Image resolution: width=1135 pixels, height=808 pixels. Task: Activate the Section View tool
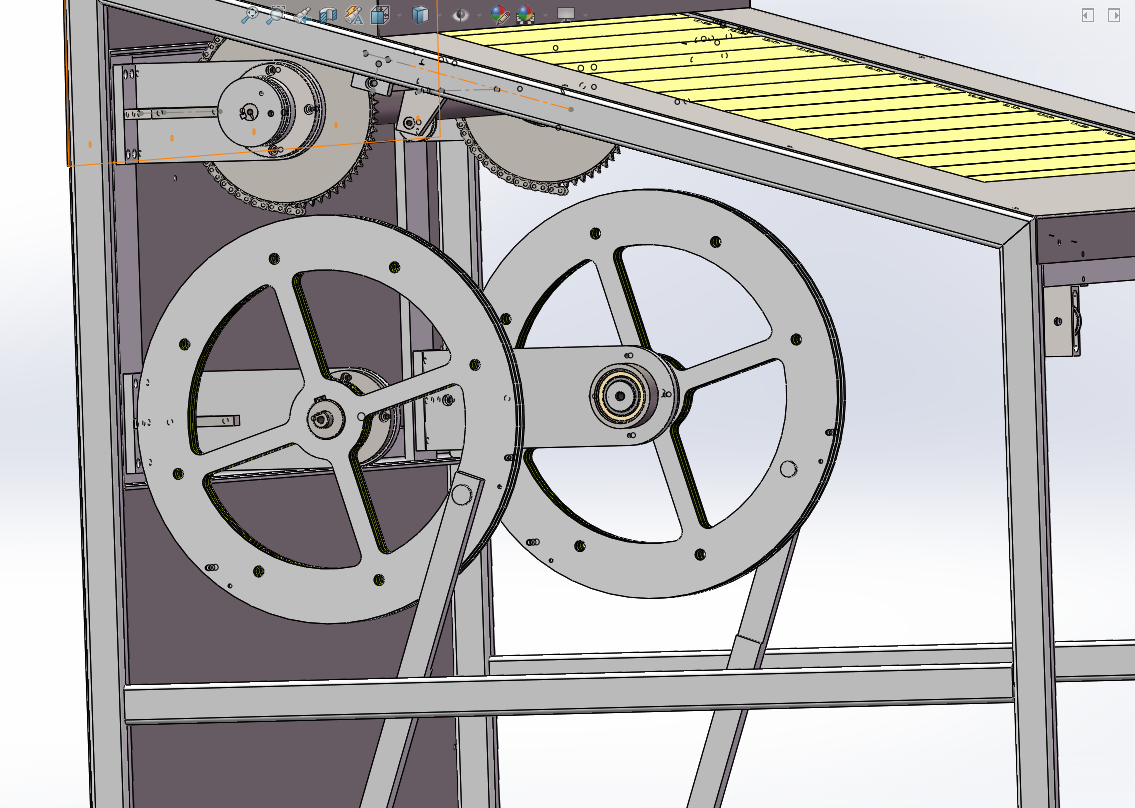[x=328, y=15]
